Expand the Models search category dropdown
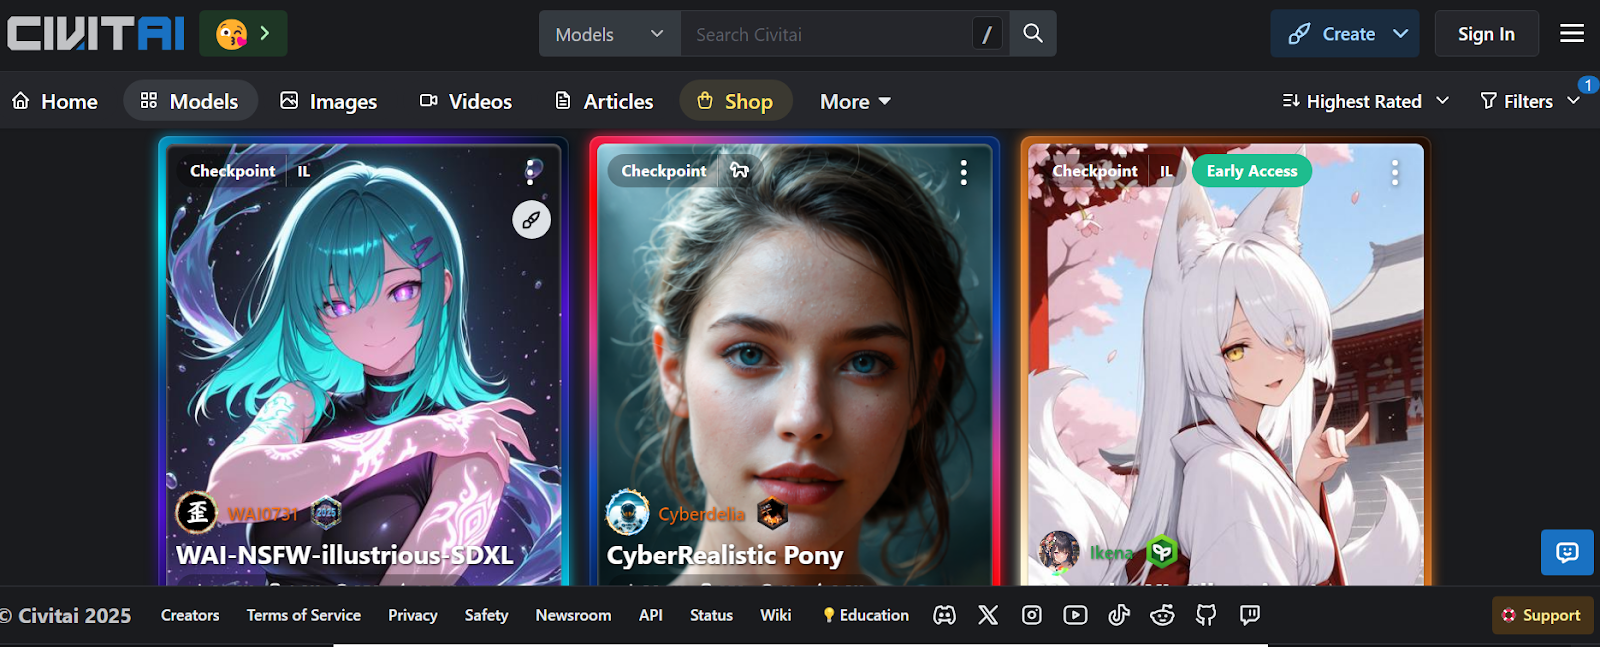Image resolution: width=1600 pixels, height=647 pixels. (x=609, y=34)
